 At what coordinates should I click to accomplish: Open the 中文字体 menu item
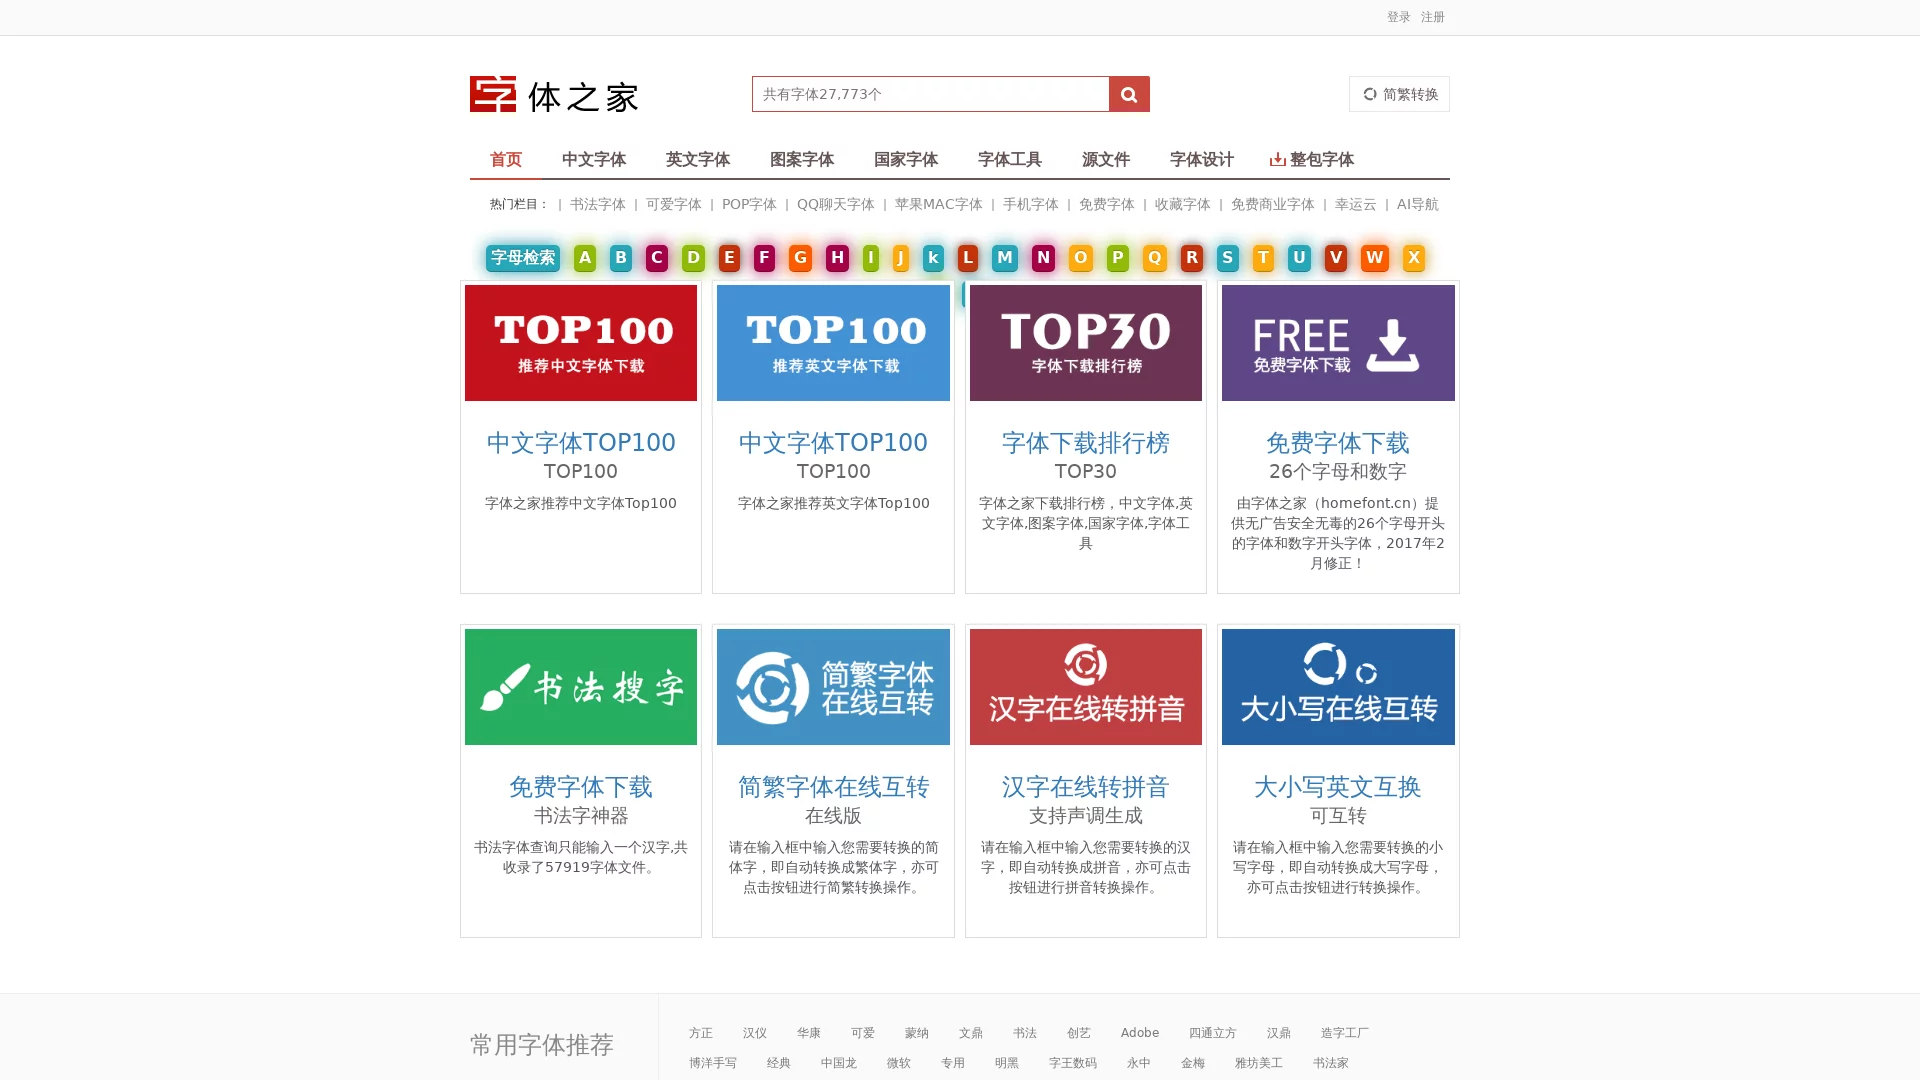[594, 159]
